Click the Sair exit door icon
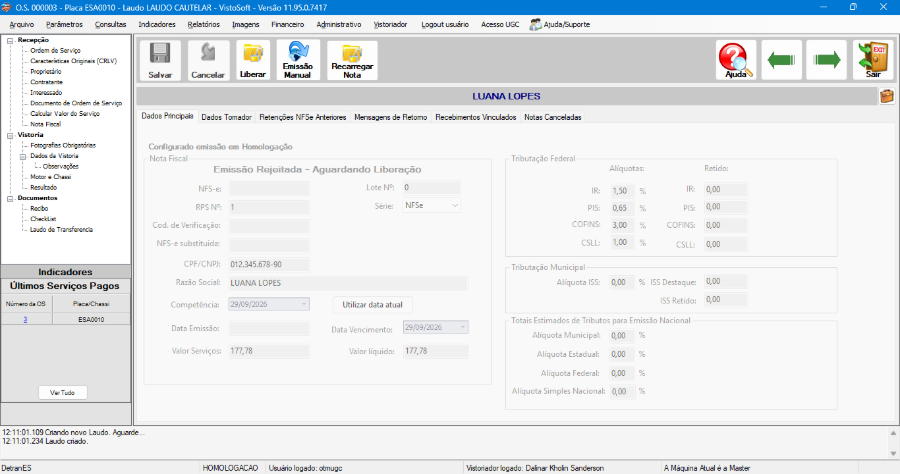 click(873, 60)
